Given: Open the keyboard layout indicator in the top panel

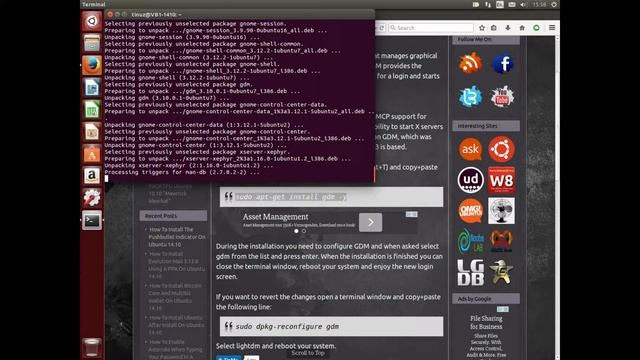Looking at the screenshot, I should (x=500, y=4).
